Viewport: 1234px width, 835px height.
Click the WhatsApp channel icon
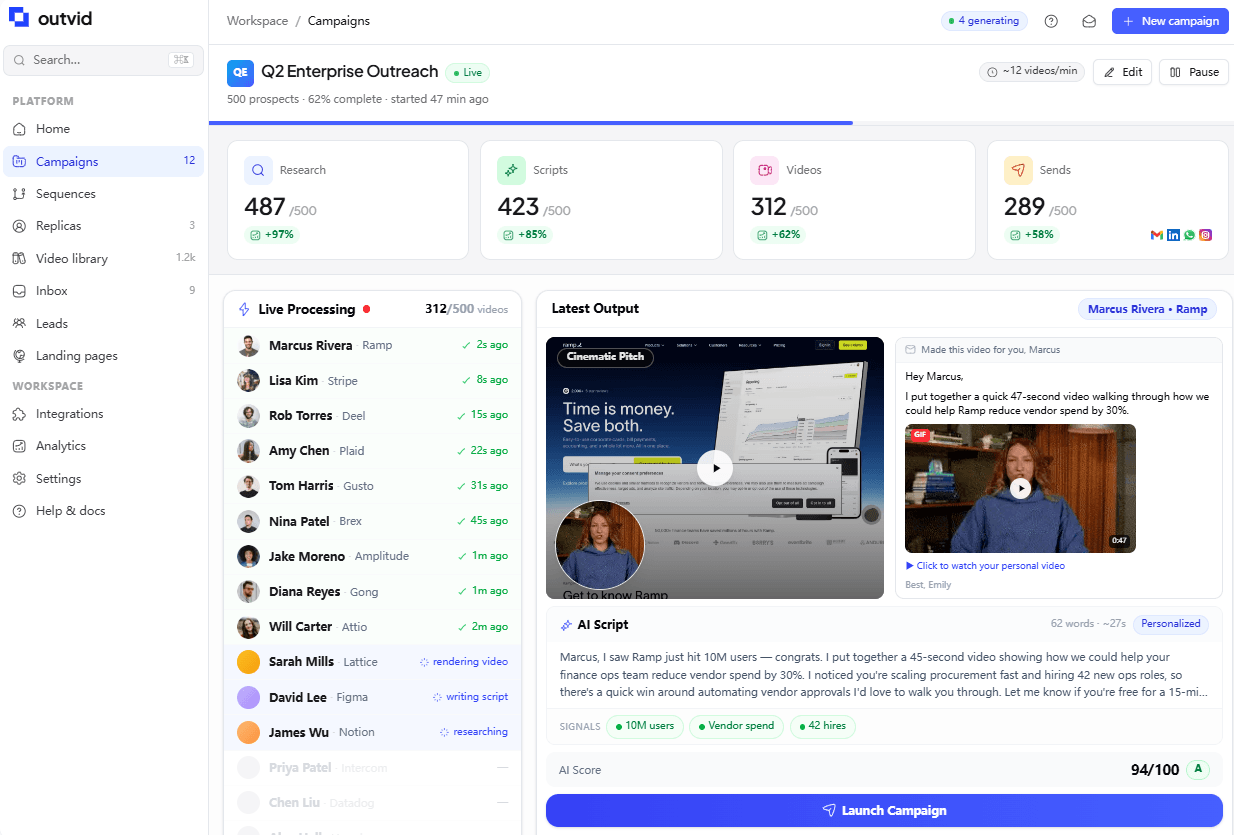pos(1189,235)
